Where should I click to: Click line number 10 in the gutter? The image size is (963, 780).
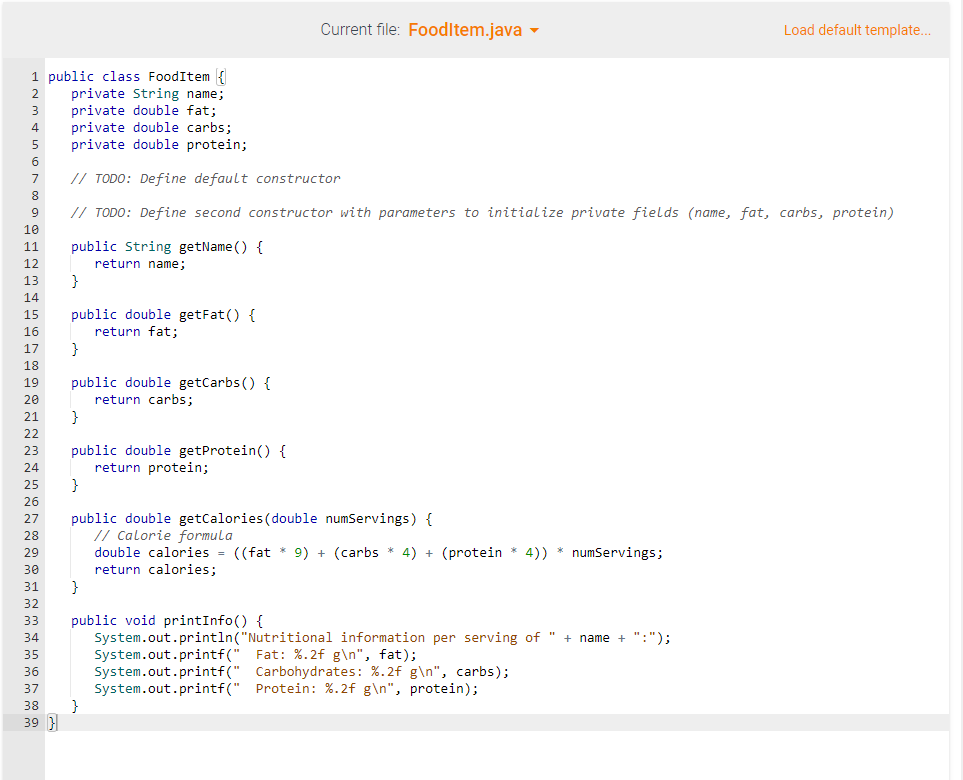[31, 230]
